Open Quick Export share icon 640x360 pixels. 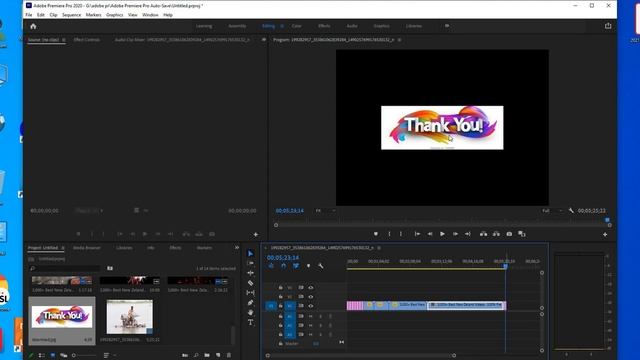pyautogui.click(x=608, y=26)
